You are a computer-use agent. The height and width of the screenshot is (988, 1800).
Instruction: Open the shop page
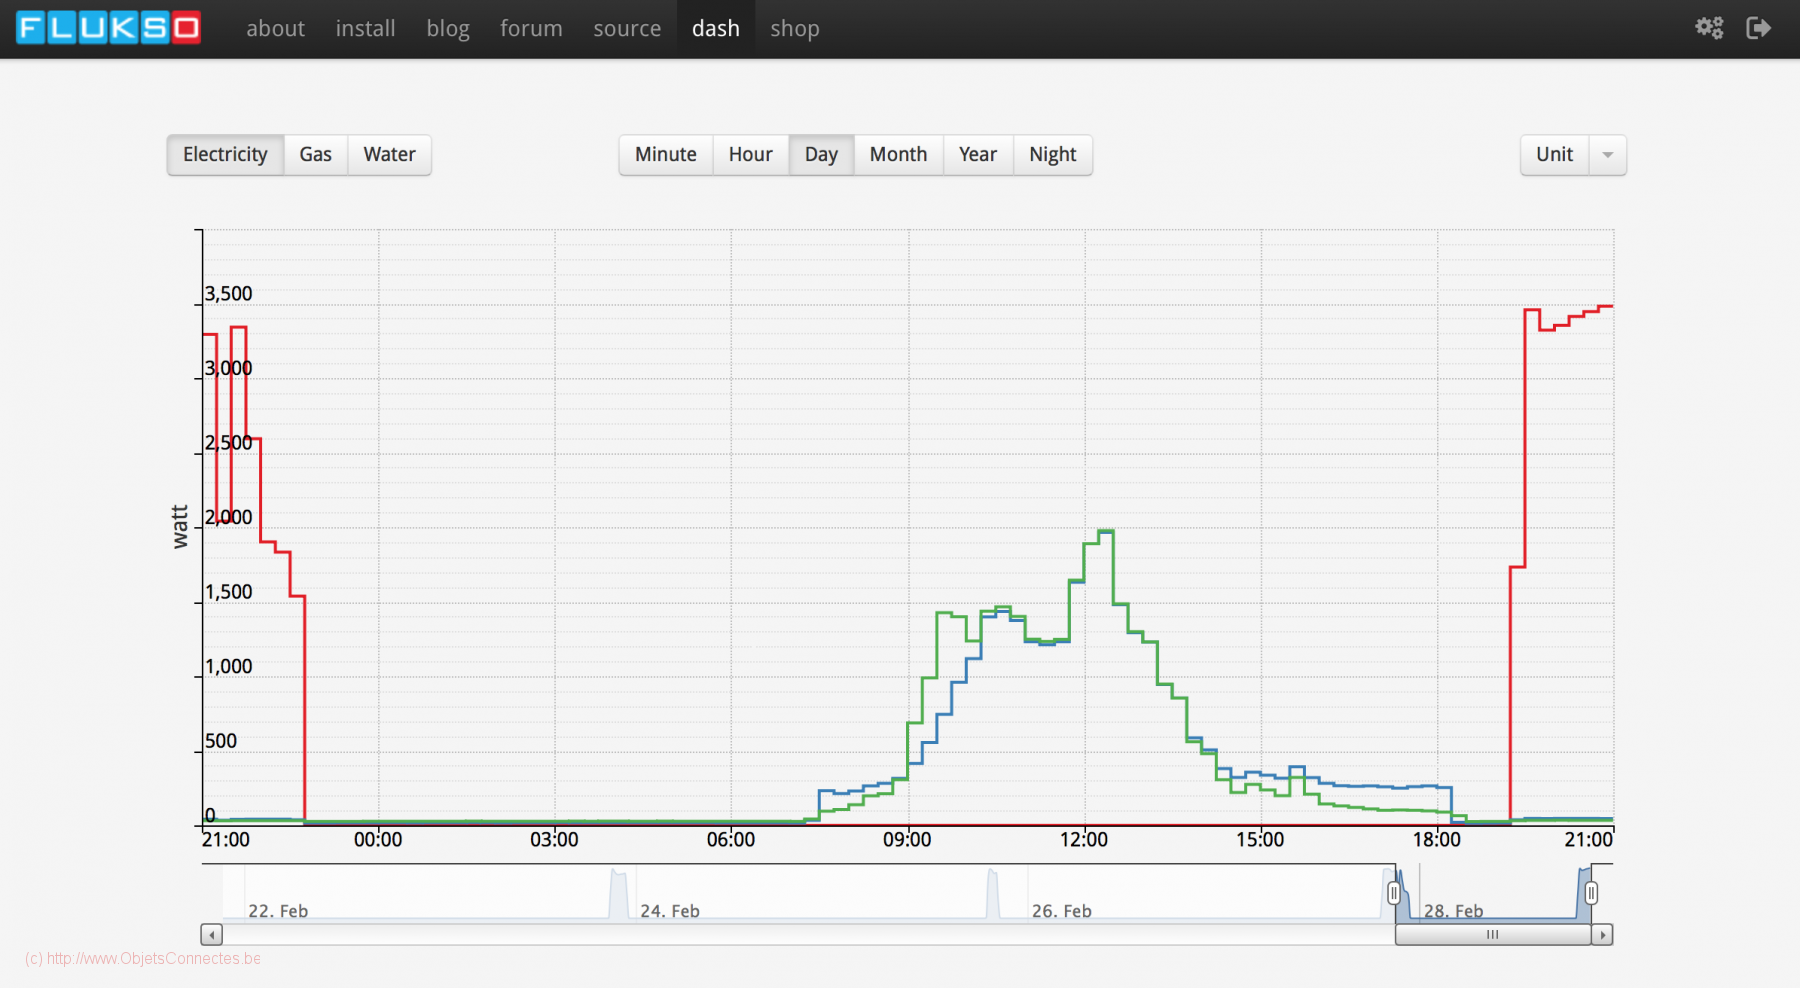[x=795, y=28]
